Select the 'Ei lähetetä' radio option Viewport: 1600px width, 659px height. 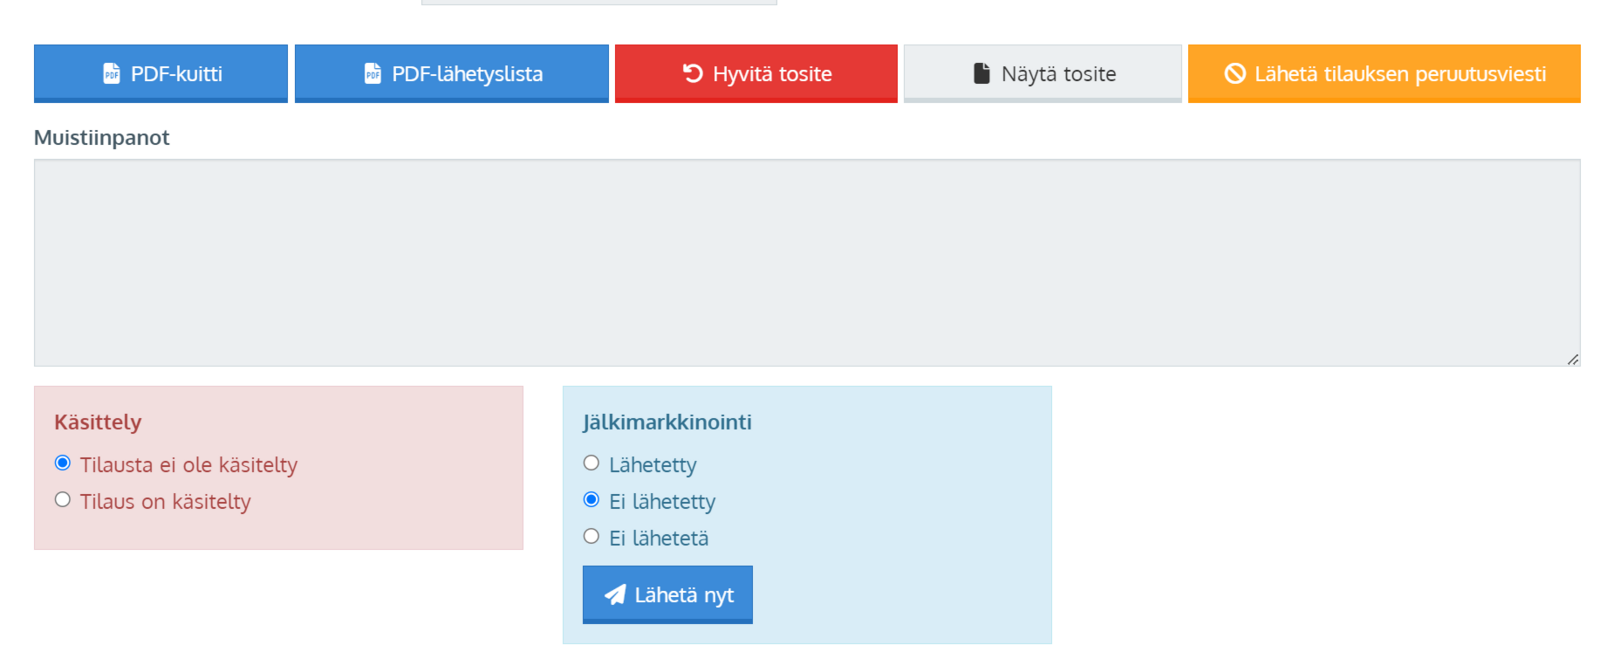(x=591, y=537)
